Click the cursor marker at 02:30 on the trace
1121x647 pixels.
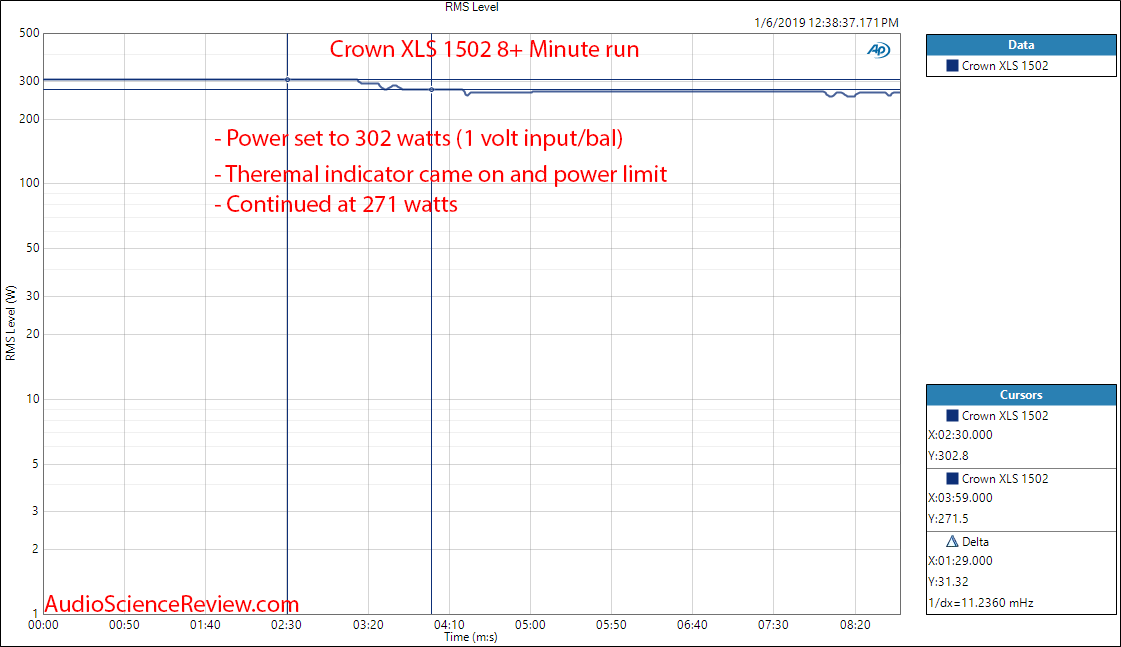tap(287, 79)
